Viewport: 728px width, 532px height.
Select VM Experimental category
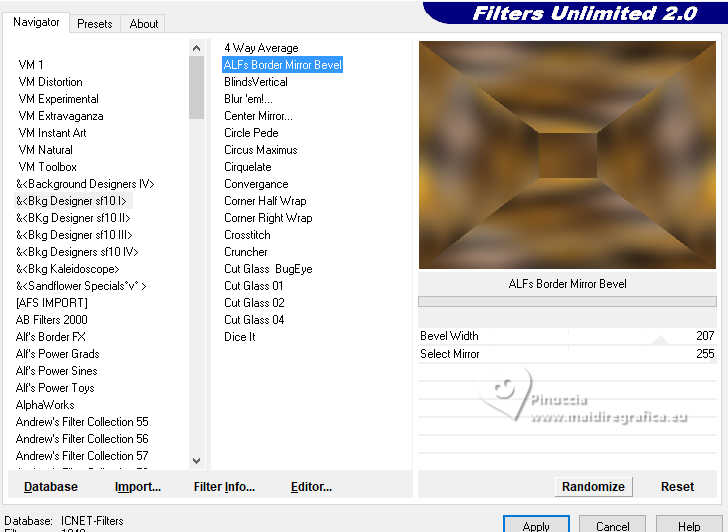[x=58, y=99]
